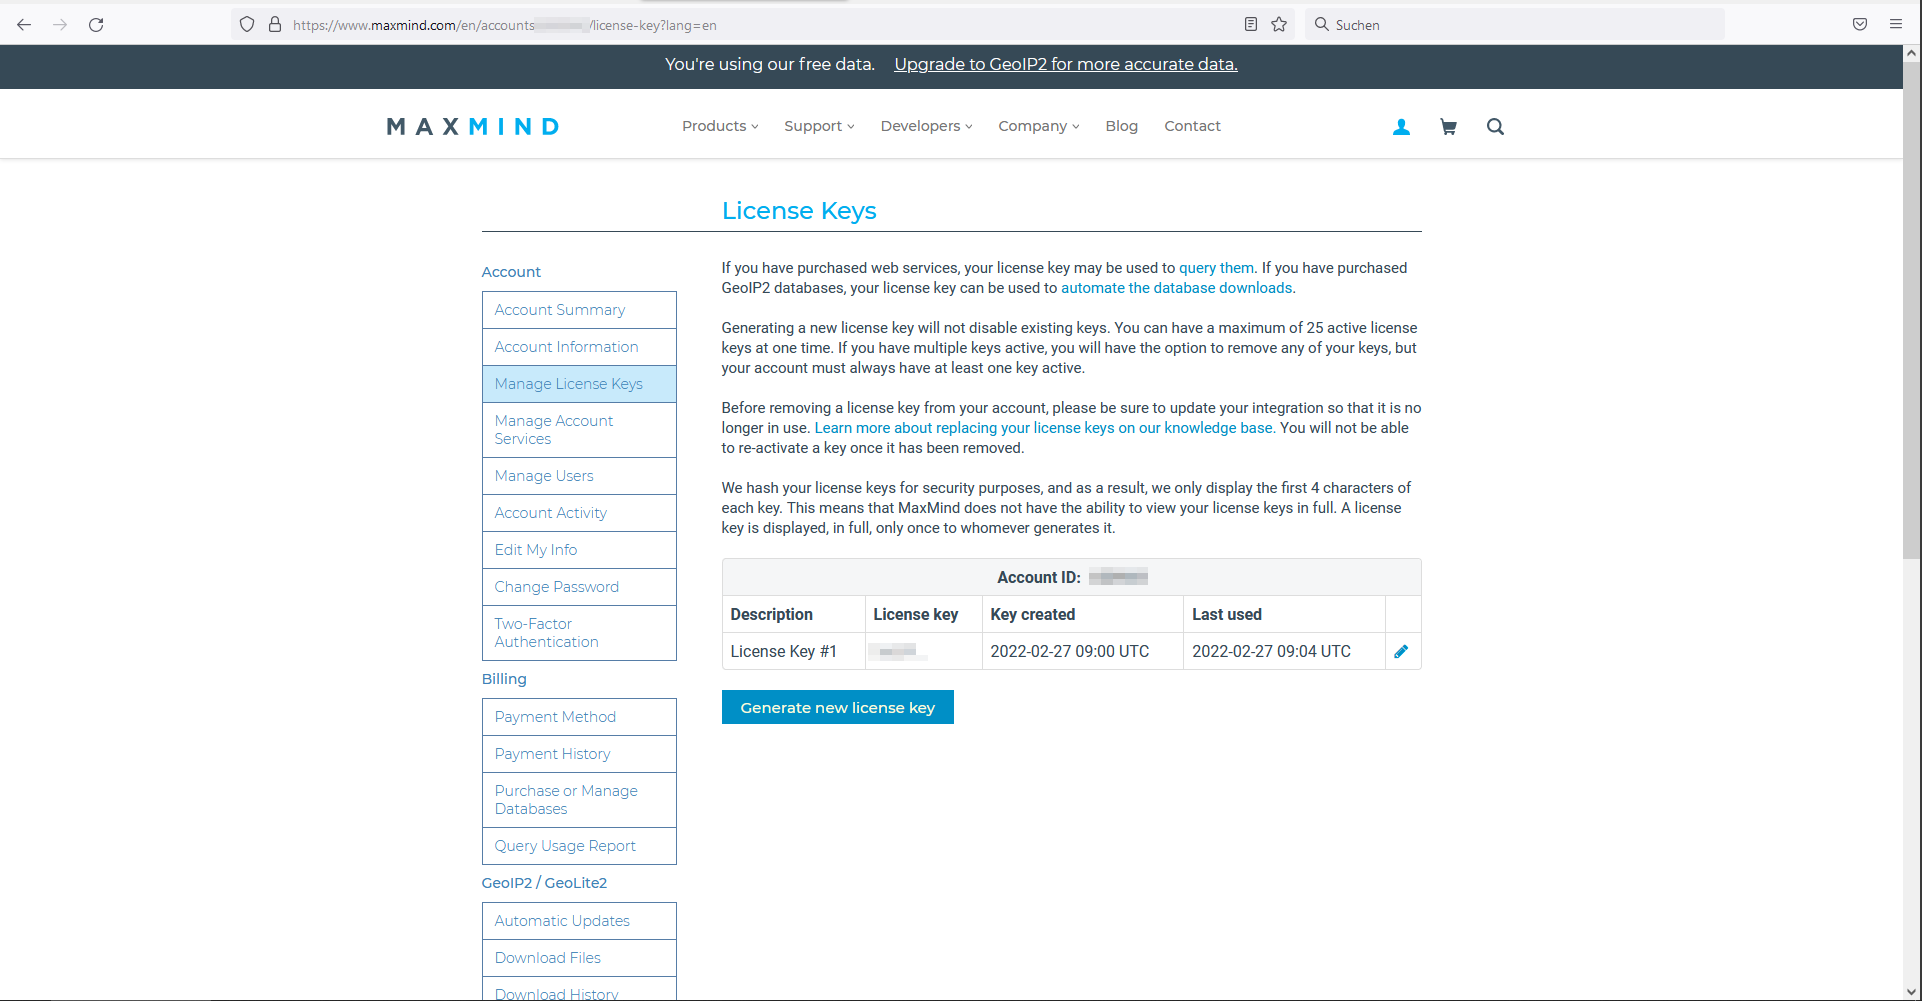Open knowledge base replacing keys link
This screenshot has width=1922, height=1001.
pos(1043,428)
